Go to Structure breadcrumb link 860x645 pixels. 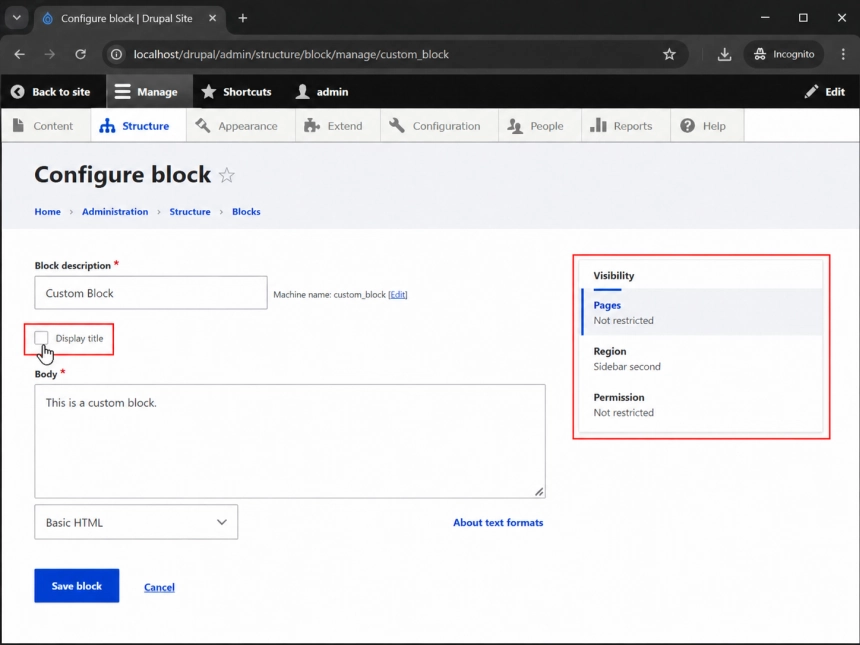tap(190, 212)
